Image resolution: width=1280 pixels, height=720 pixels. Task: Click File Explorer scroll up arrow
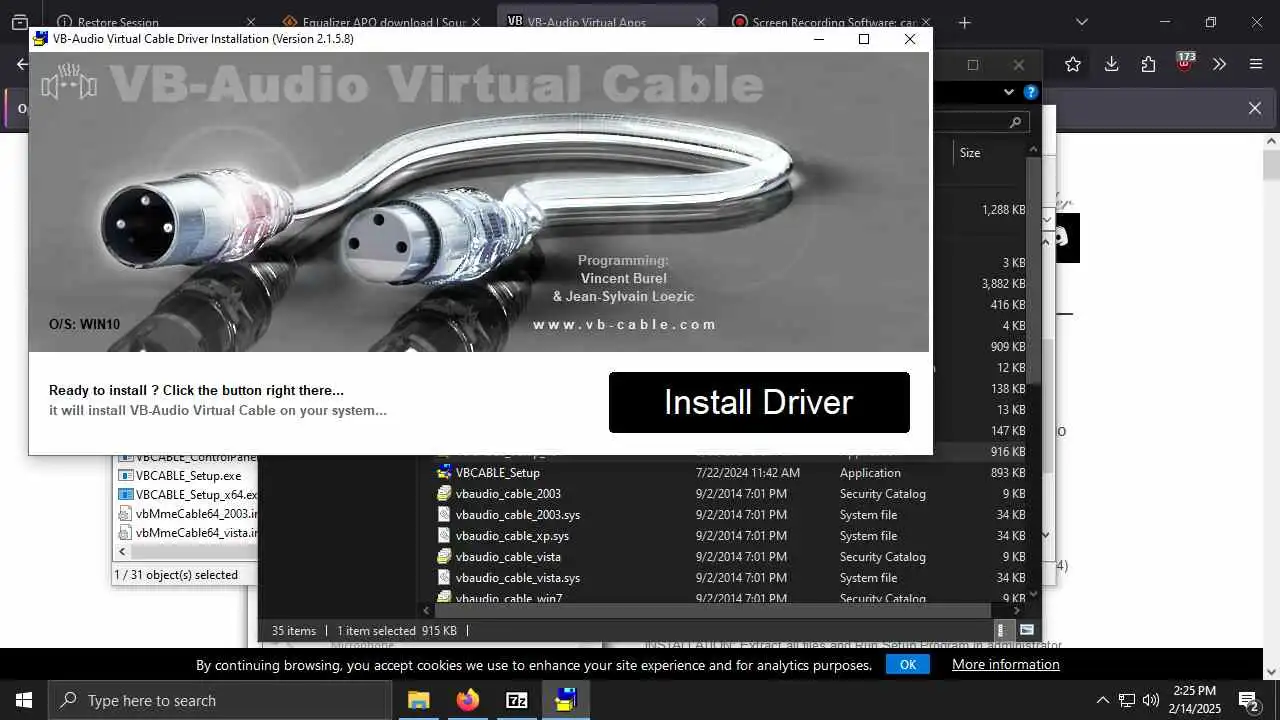1034,150
